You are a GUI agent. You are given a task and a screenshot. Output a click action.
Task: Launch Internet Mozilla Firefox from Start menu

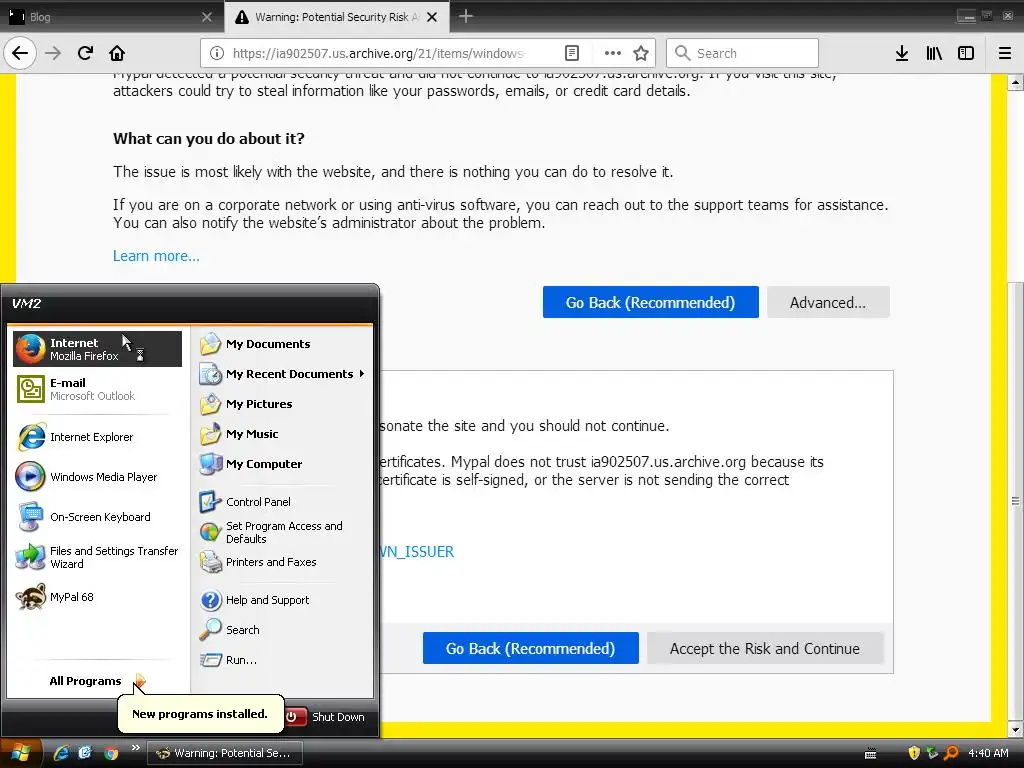(97, 349)
